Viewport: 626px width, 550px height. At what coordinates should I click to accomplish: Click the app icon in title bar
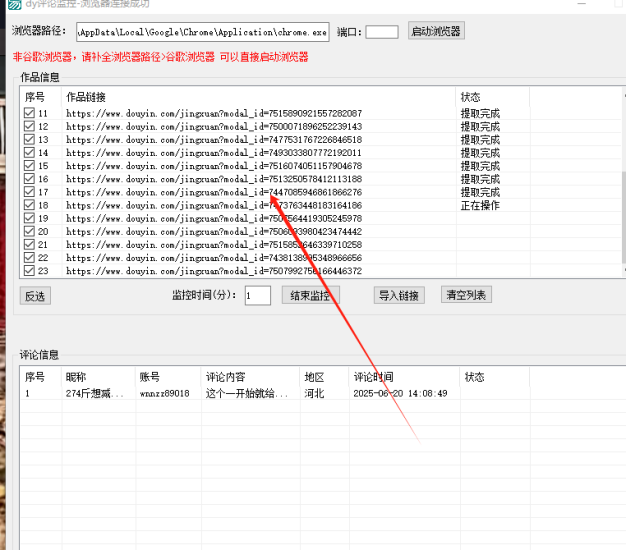pyautogui.click(x=15, y=4)
